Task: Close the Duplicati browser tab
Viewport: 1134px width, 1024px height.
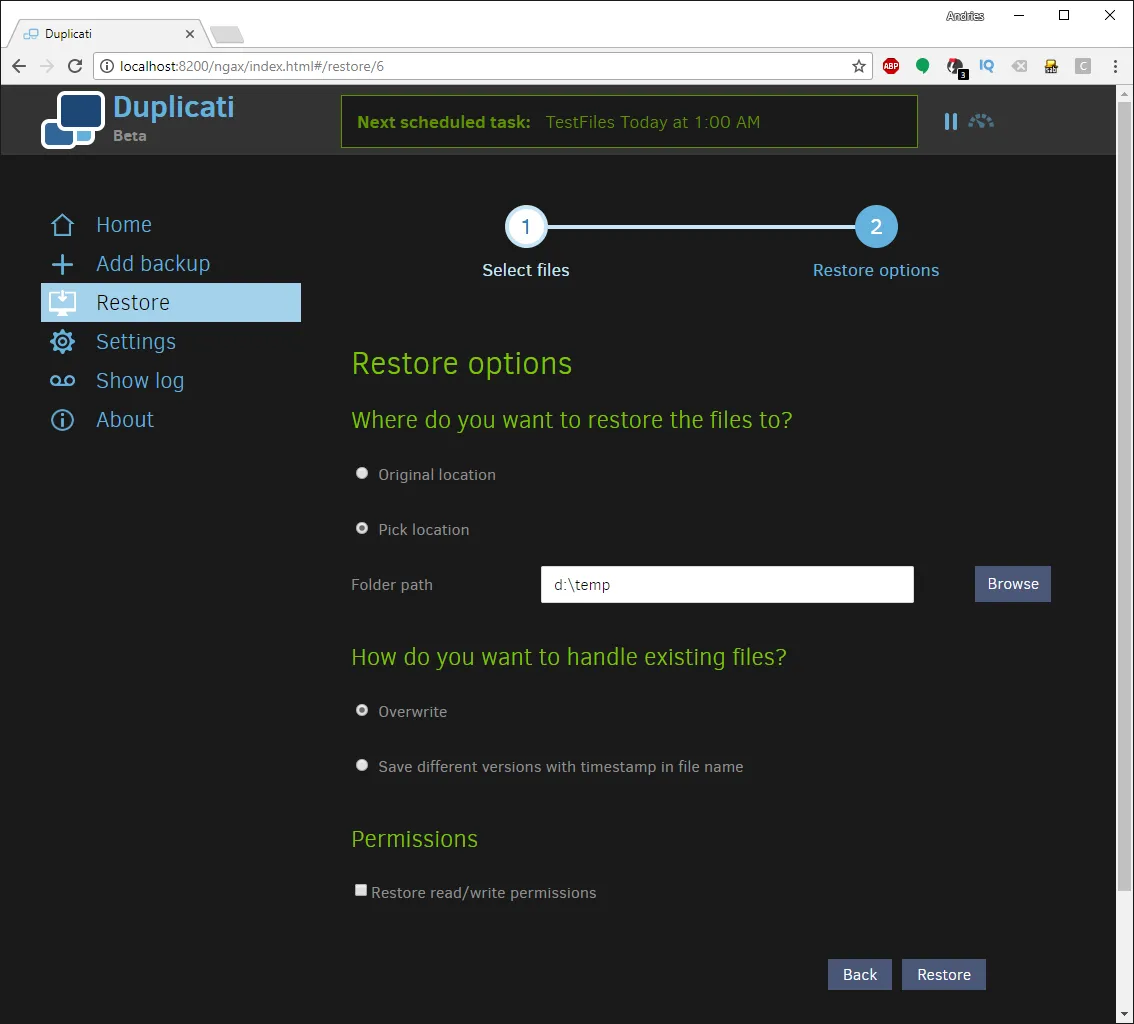Action: coord(189,34)
